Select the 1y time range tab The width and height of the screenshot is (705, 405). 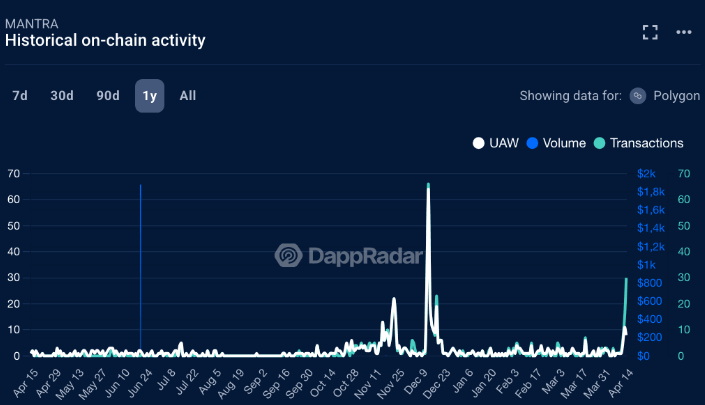click(150, 96)
